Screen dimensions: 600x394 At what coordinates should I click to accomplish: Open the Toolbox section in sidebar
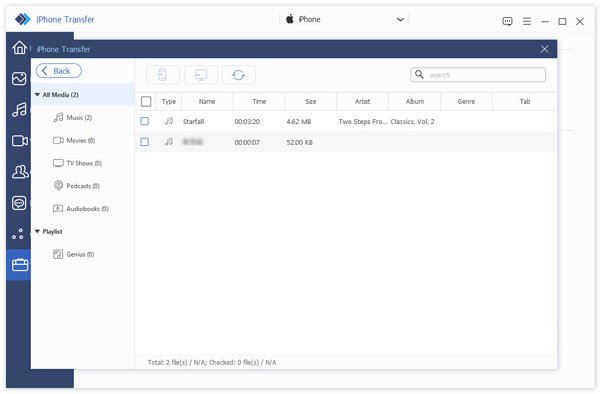pyautogui.click(x=20, y=265)
